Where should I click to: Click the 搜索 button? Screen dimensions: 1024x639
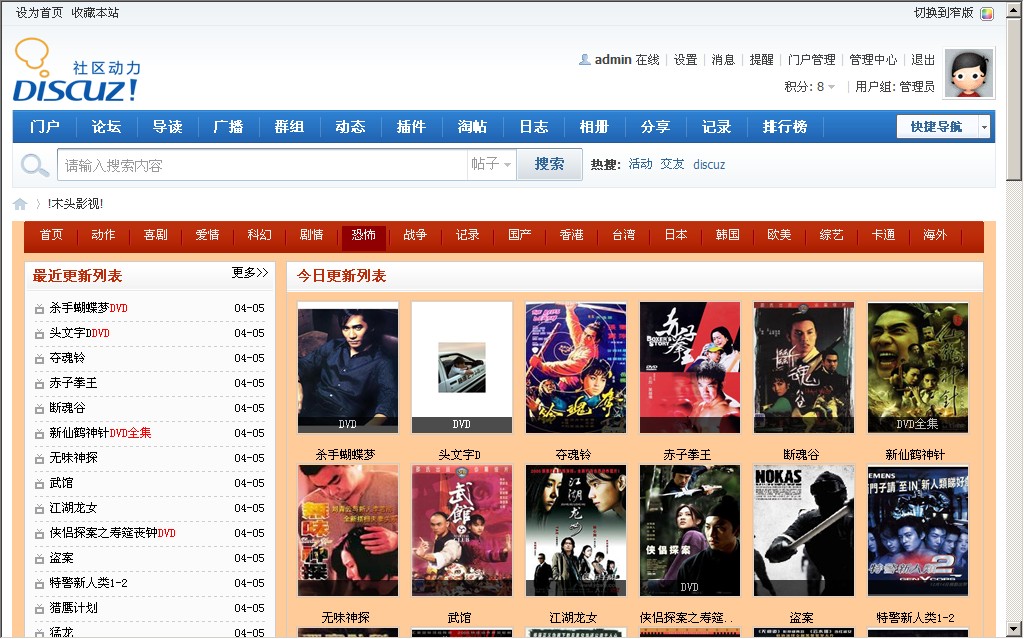click(549, 164)
